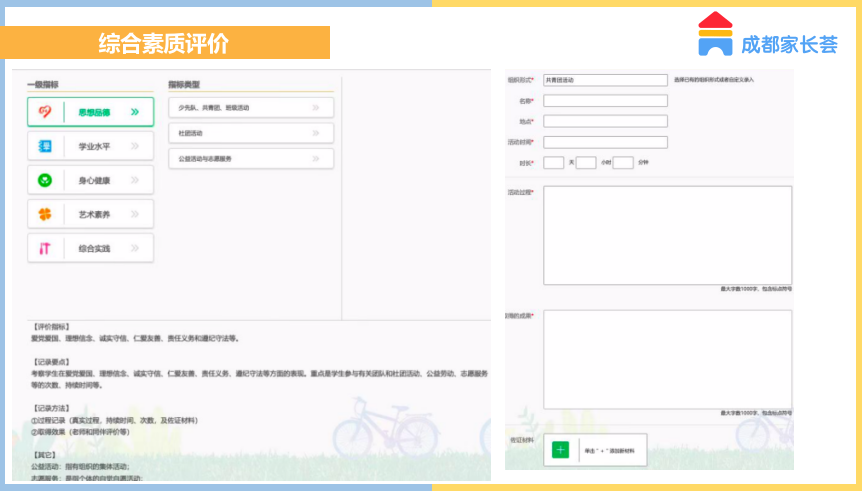
Task: Click the 天 (days) duration box
Action: [x=554, y=162]
